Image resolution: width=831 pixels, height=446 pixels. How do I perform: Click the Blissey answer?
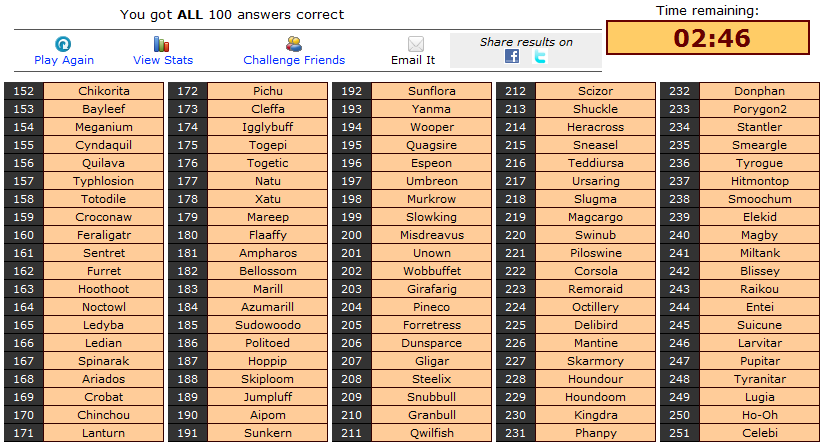pyautogui.click(x=759, y=271)
